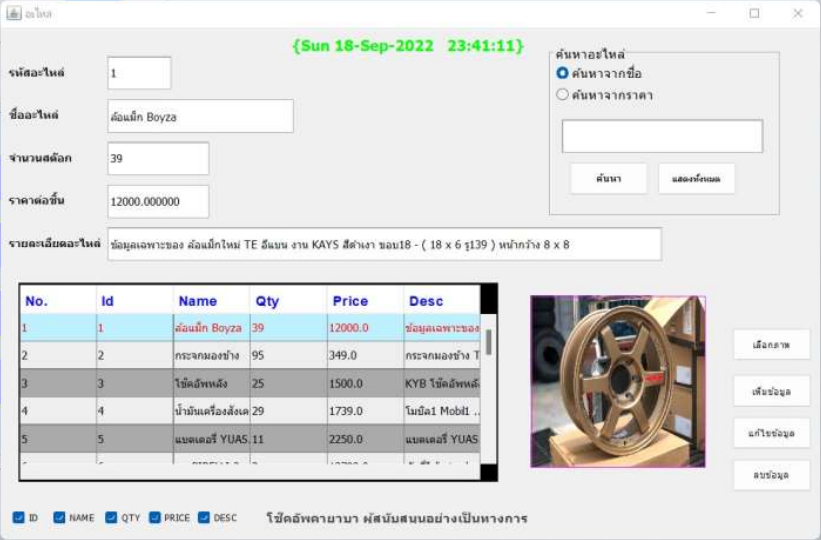This screenshot has width=821, height=540.
Task: Click the KYB โช๊คอัพหลัง description cell
Action: tap(442, 383)
